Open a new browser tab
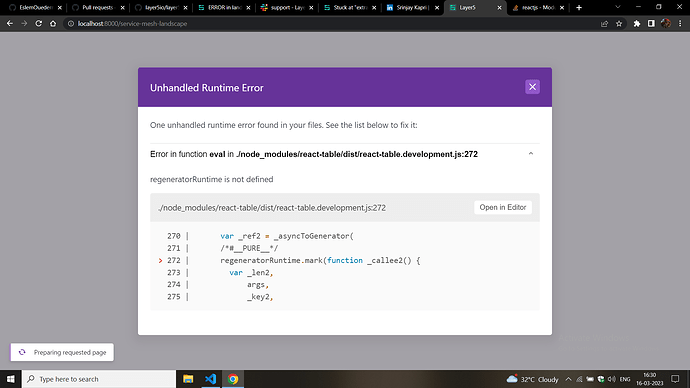This screenshot has height=388, width=690. coord(579,7)
